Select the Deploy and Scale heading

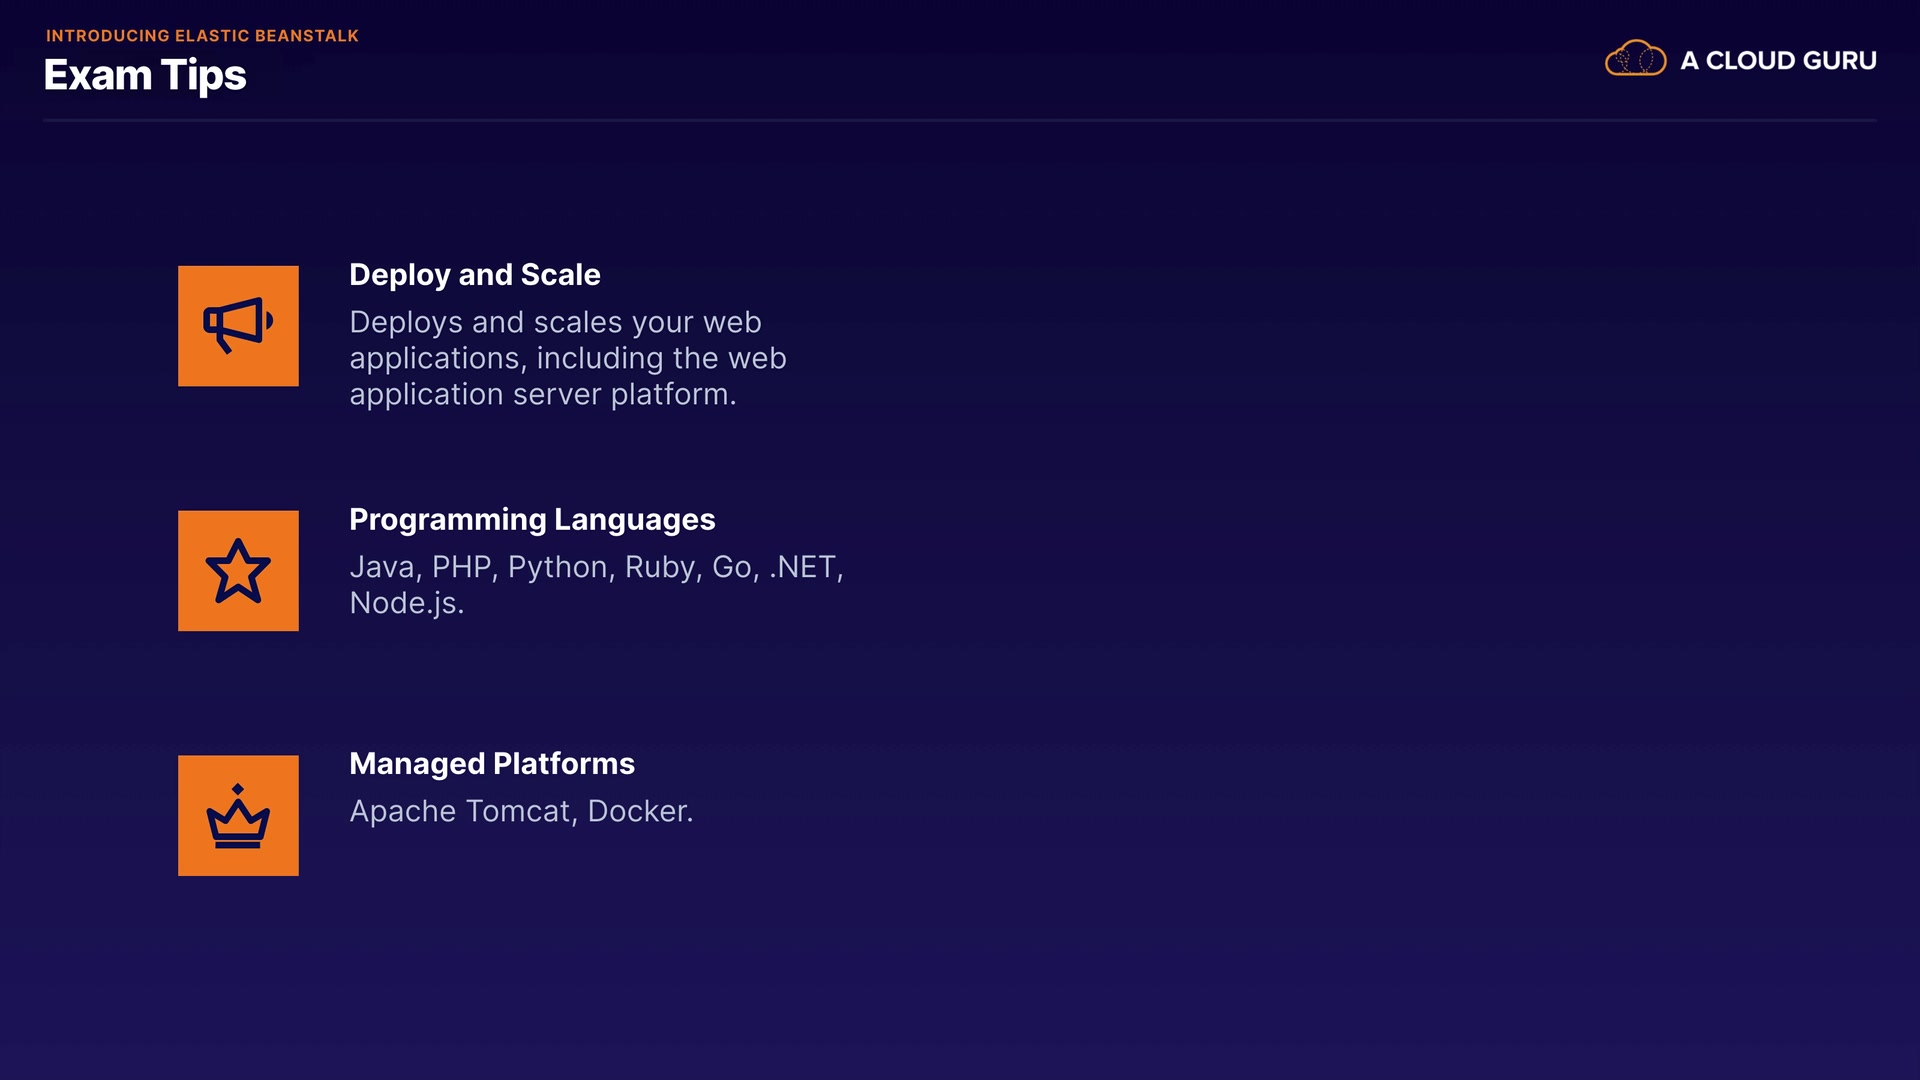point(474,275)
